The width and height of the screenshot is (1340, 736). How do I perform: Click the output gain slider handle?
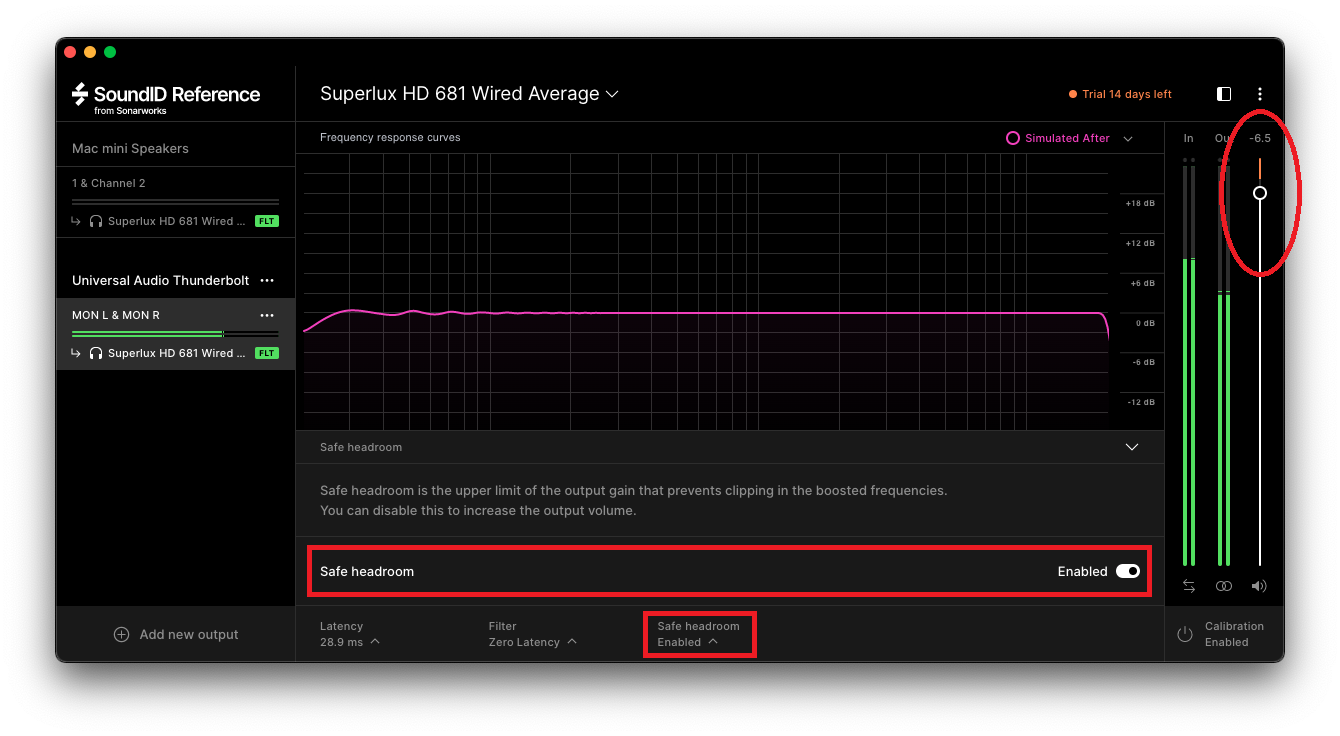tap(1260, 193)
